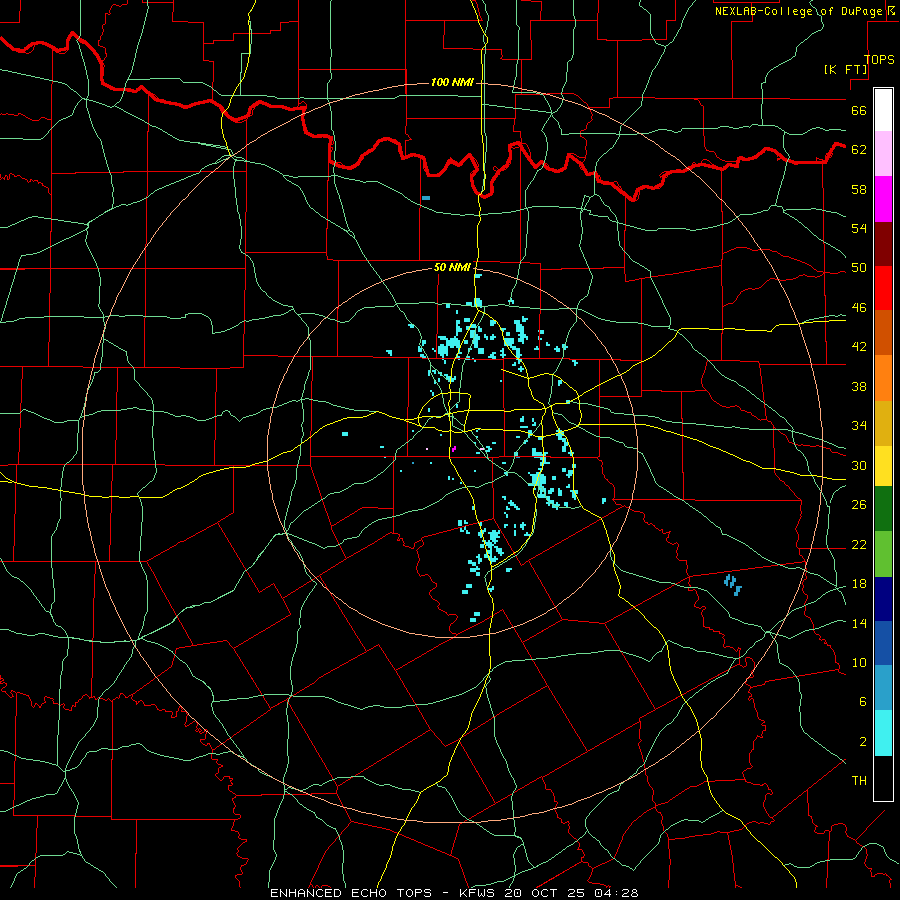Click the isolated blue echo below the red river border
This screenshot has width=900, height=900.
(426, 198)
